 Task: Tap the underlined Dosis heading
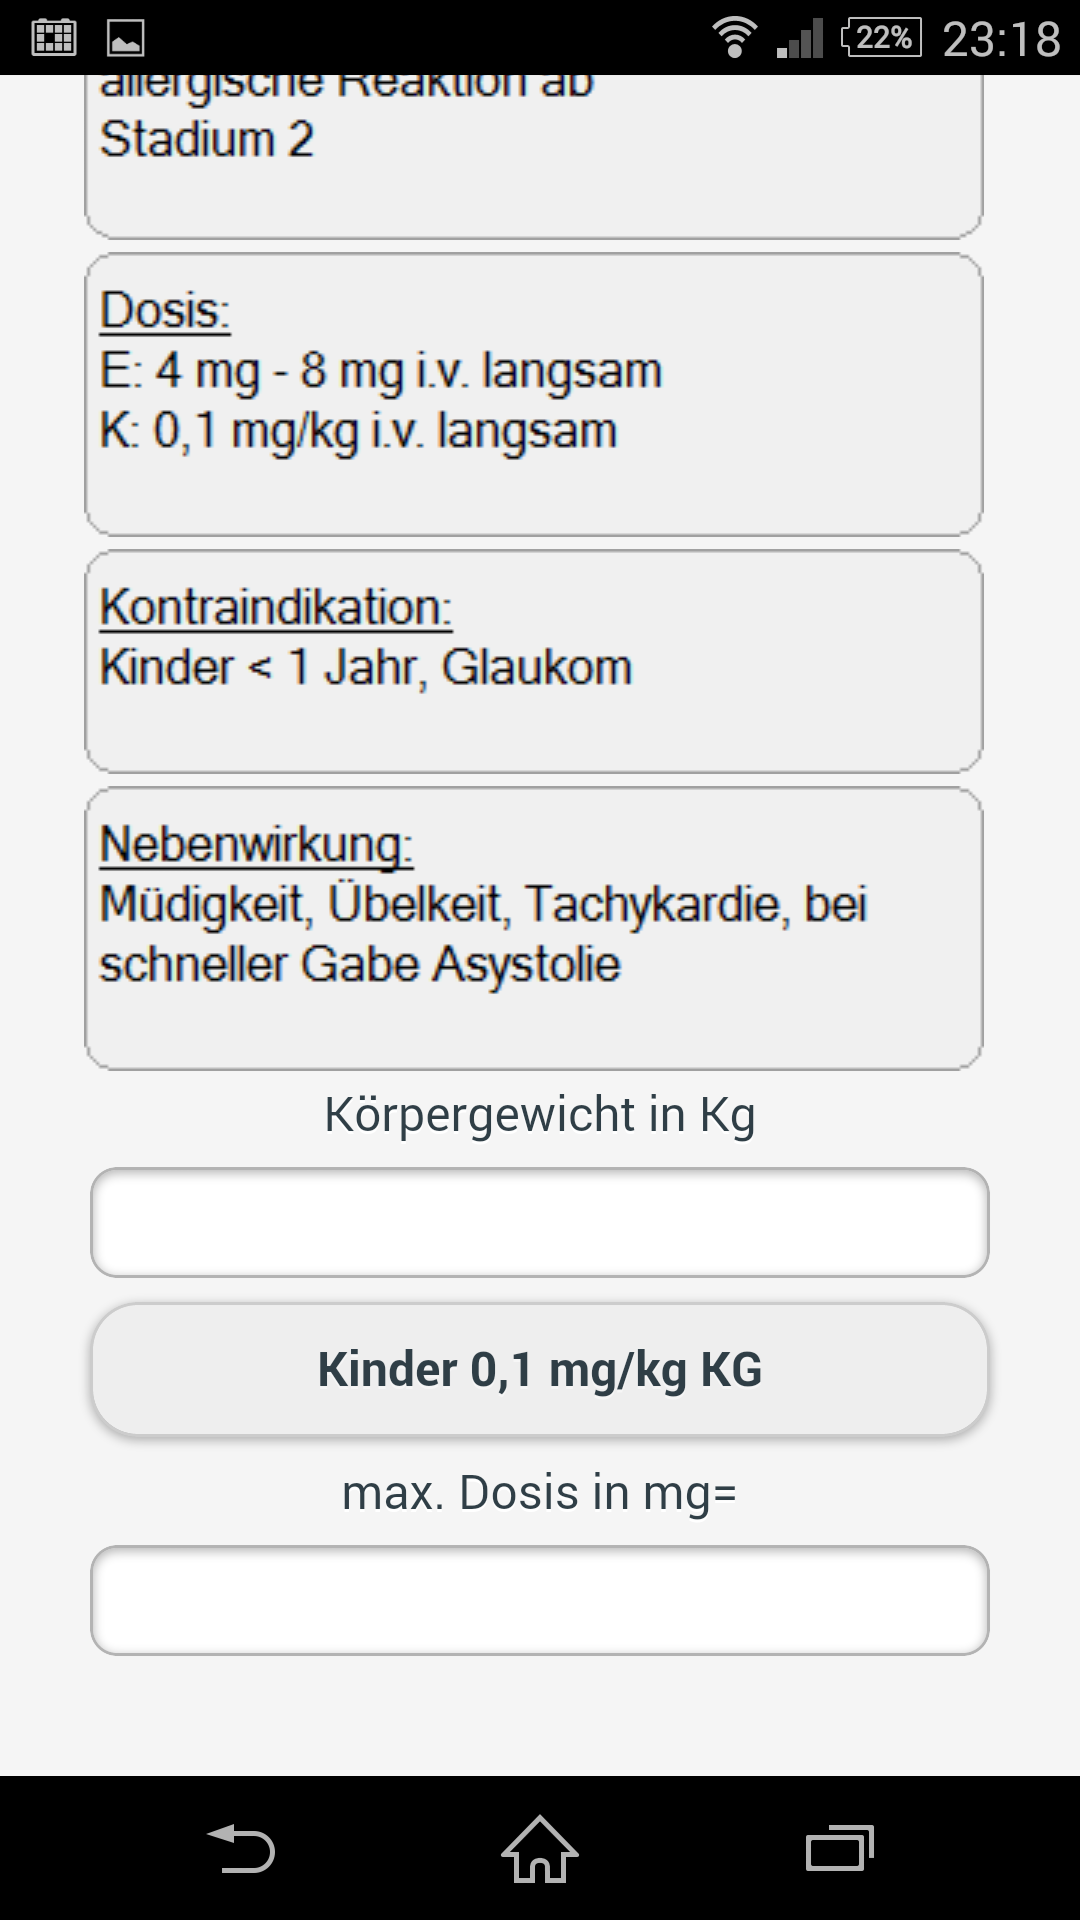click(165, 311)
